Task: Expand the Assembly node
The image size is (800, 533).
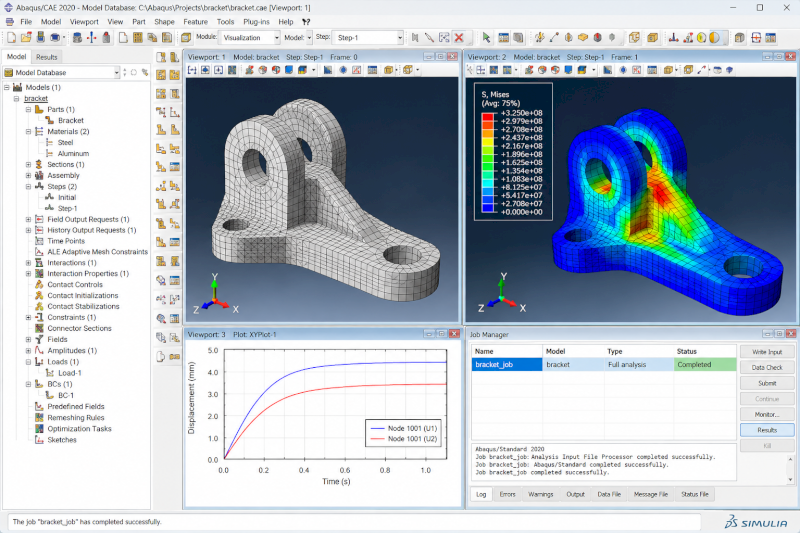Action: pyautogui.click(x=29, y=175)
